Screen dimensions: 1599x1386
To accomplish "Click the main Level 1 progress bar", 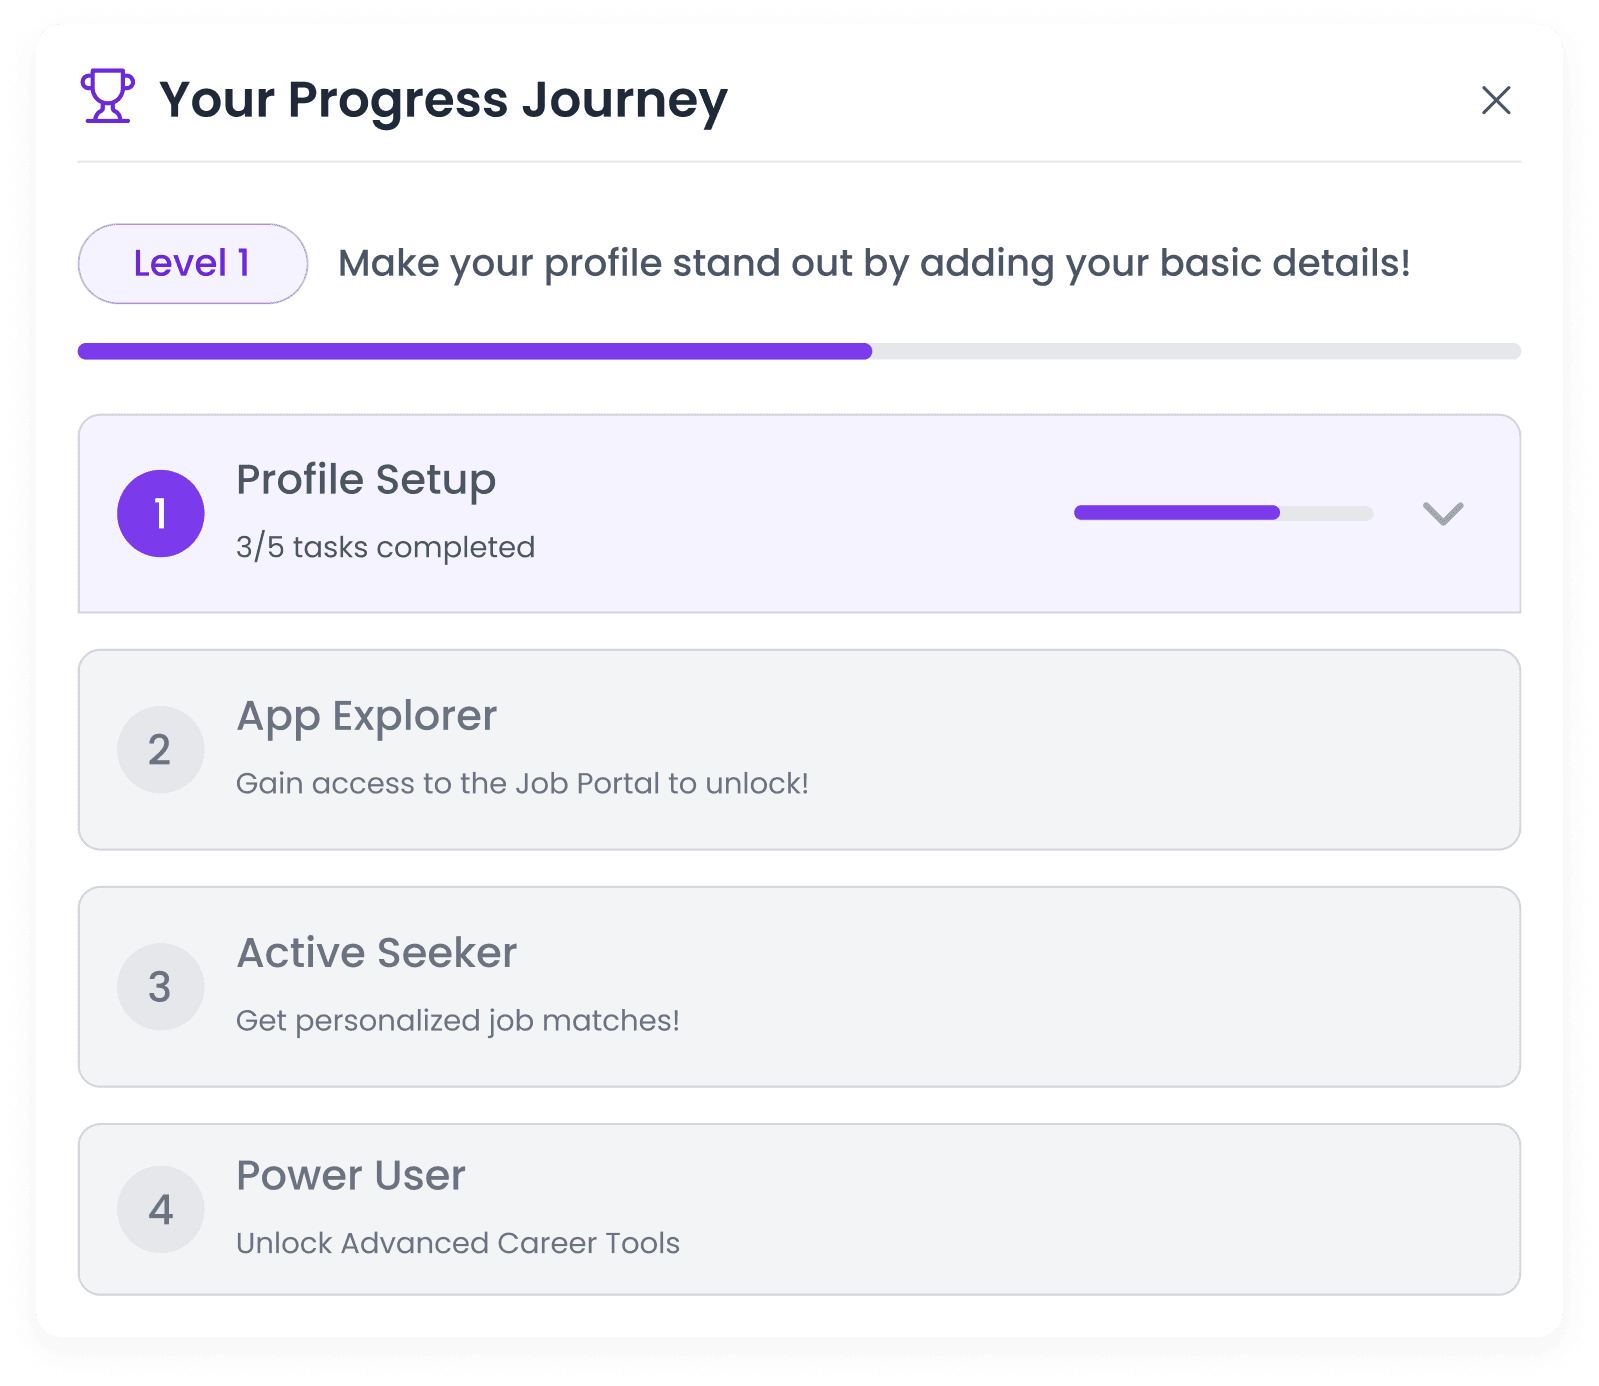I will point(800,351).
